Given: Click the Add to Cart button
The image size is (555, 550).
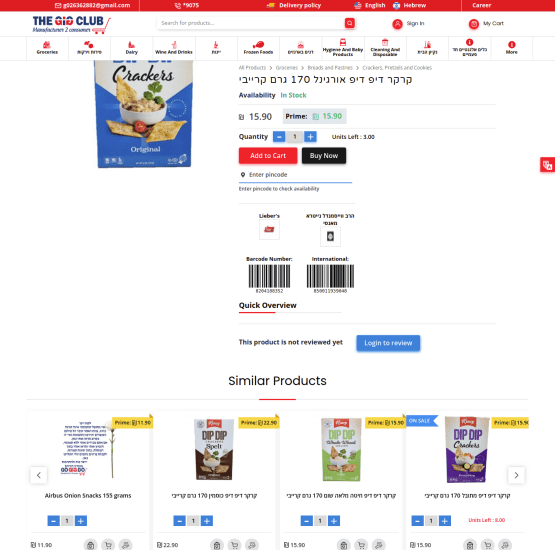Looking at the screenshot, I should coord(268,156).
